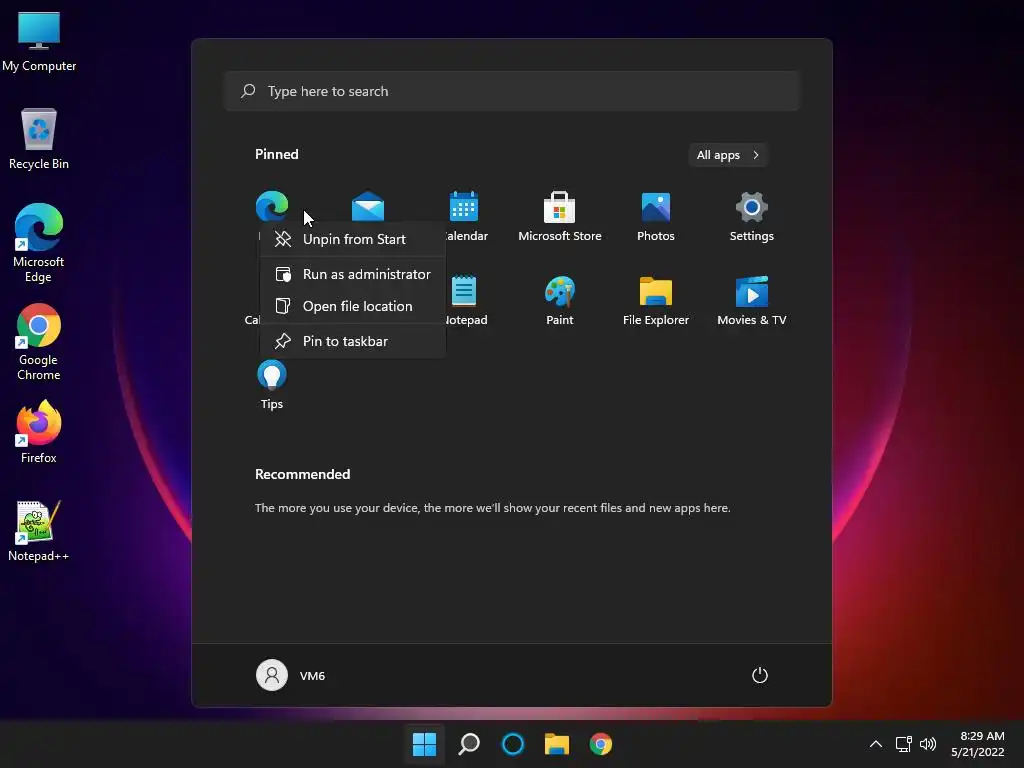This screenshot has height=768, width=1024.
Task: Choose Pin to taskbar
Action: coord(353,341)
